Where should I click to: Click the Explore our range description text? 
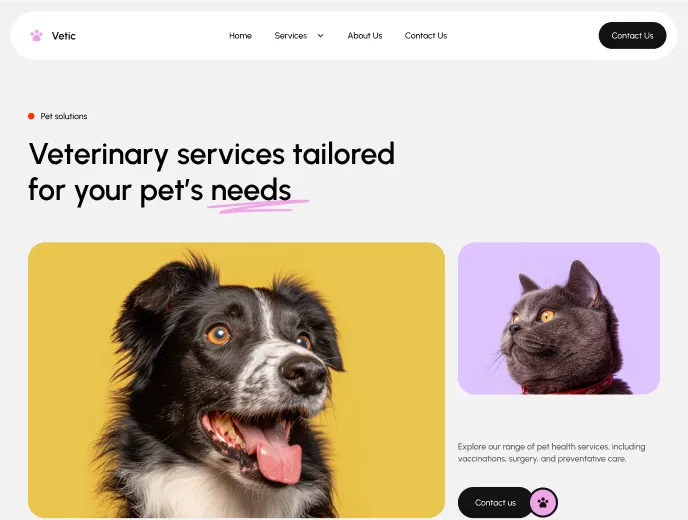552,452
